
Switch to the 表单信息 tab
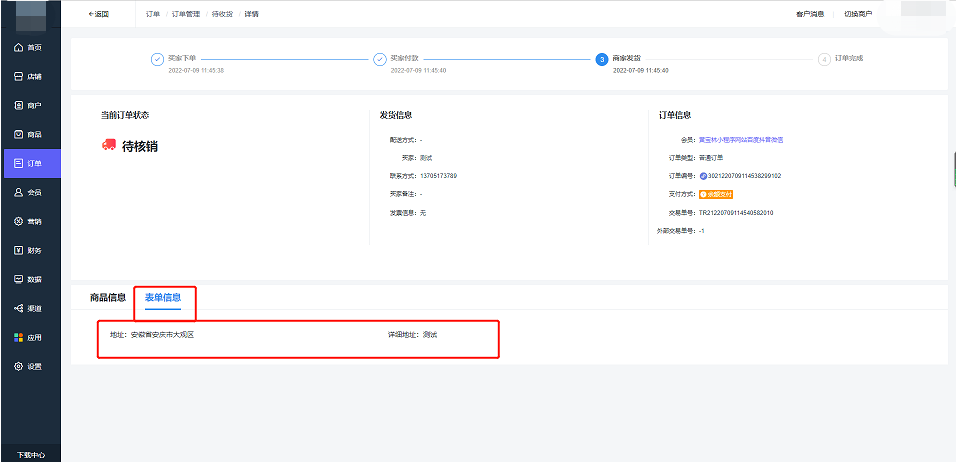point(163,297)
